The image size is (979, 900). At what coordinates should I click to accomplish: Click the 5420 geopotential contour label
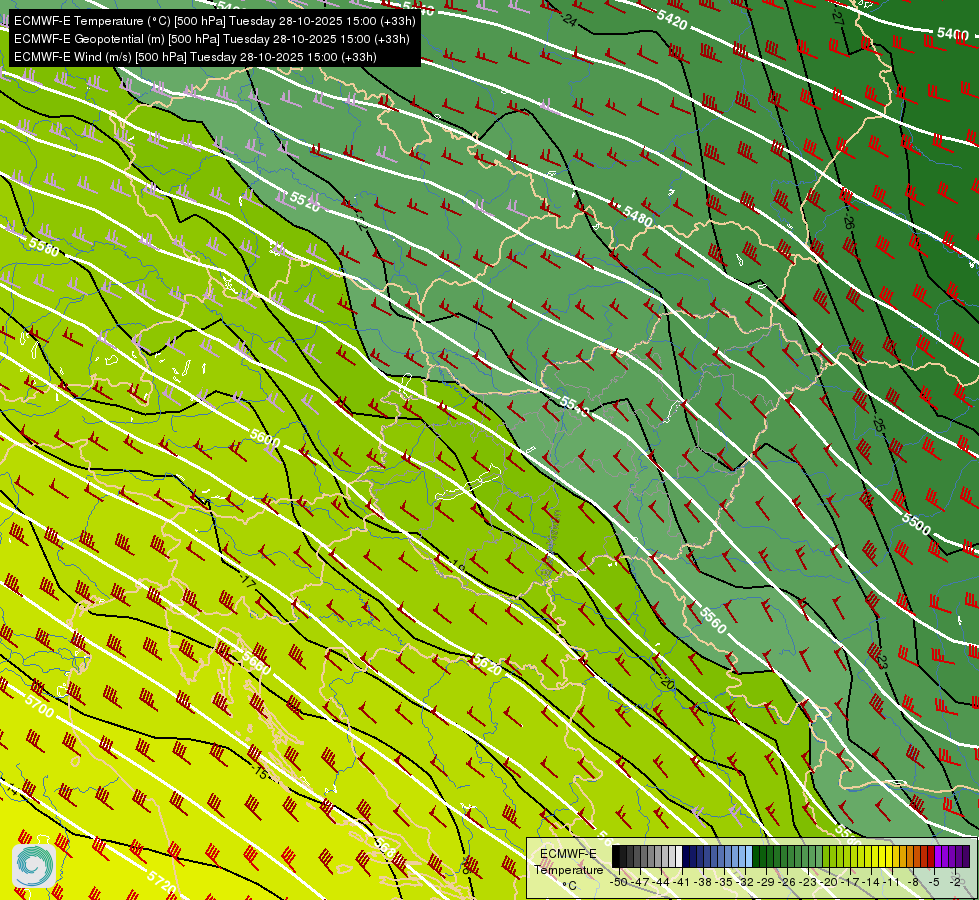click(672, 20)
